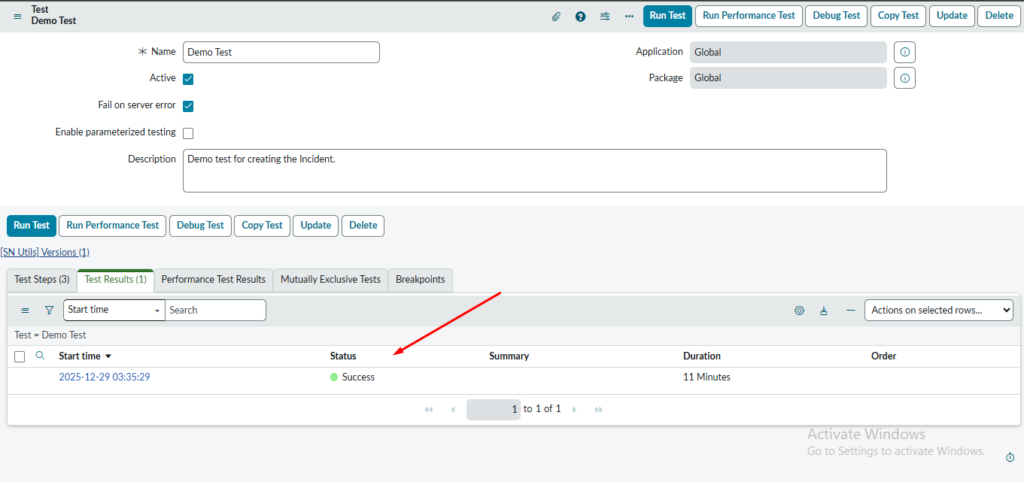Open the more options ellipsis icon
This screenshot has width=1024, height=482.
[x=629, y=16]
